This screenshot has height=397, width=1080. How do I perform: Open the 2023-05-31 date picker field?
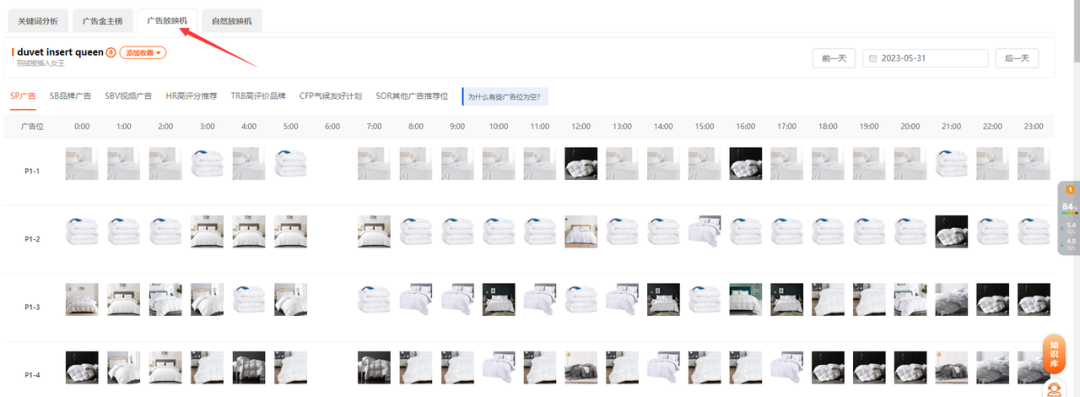tap(925, 59)
